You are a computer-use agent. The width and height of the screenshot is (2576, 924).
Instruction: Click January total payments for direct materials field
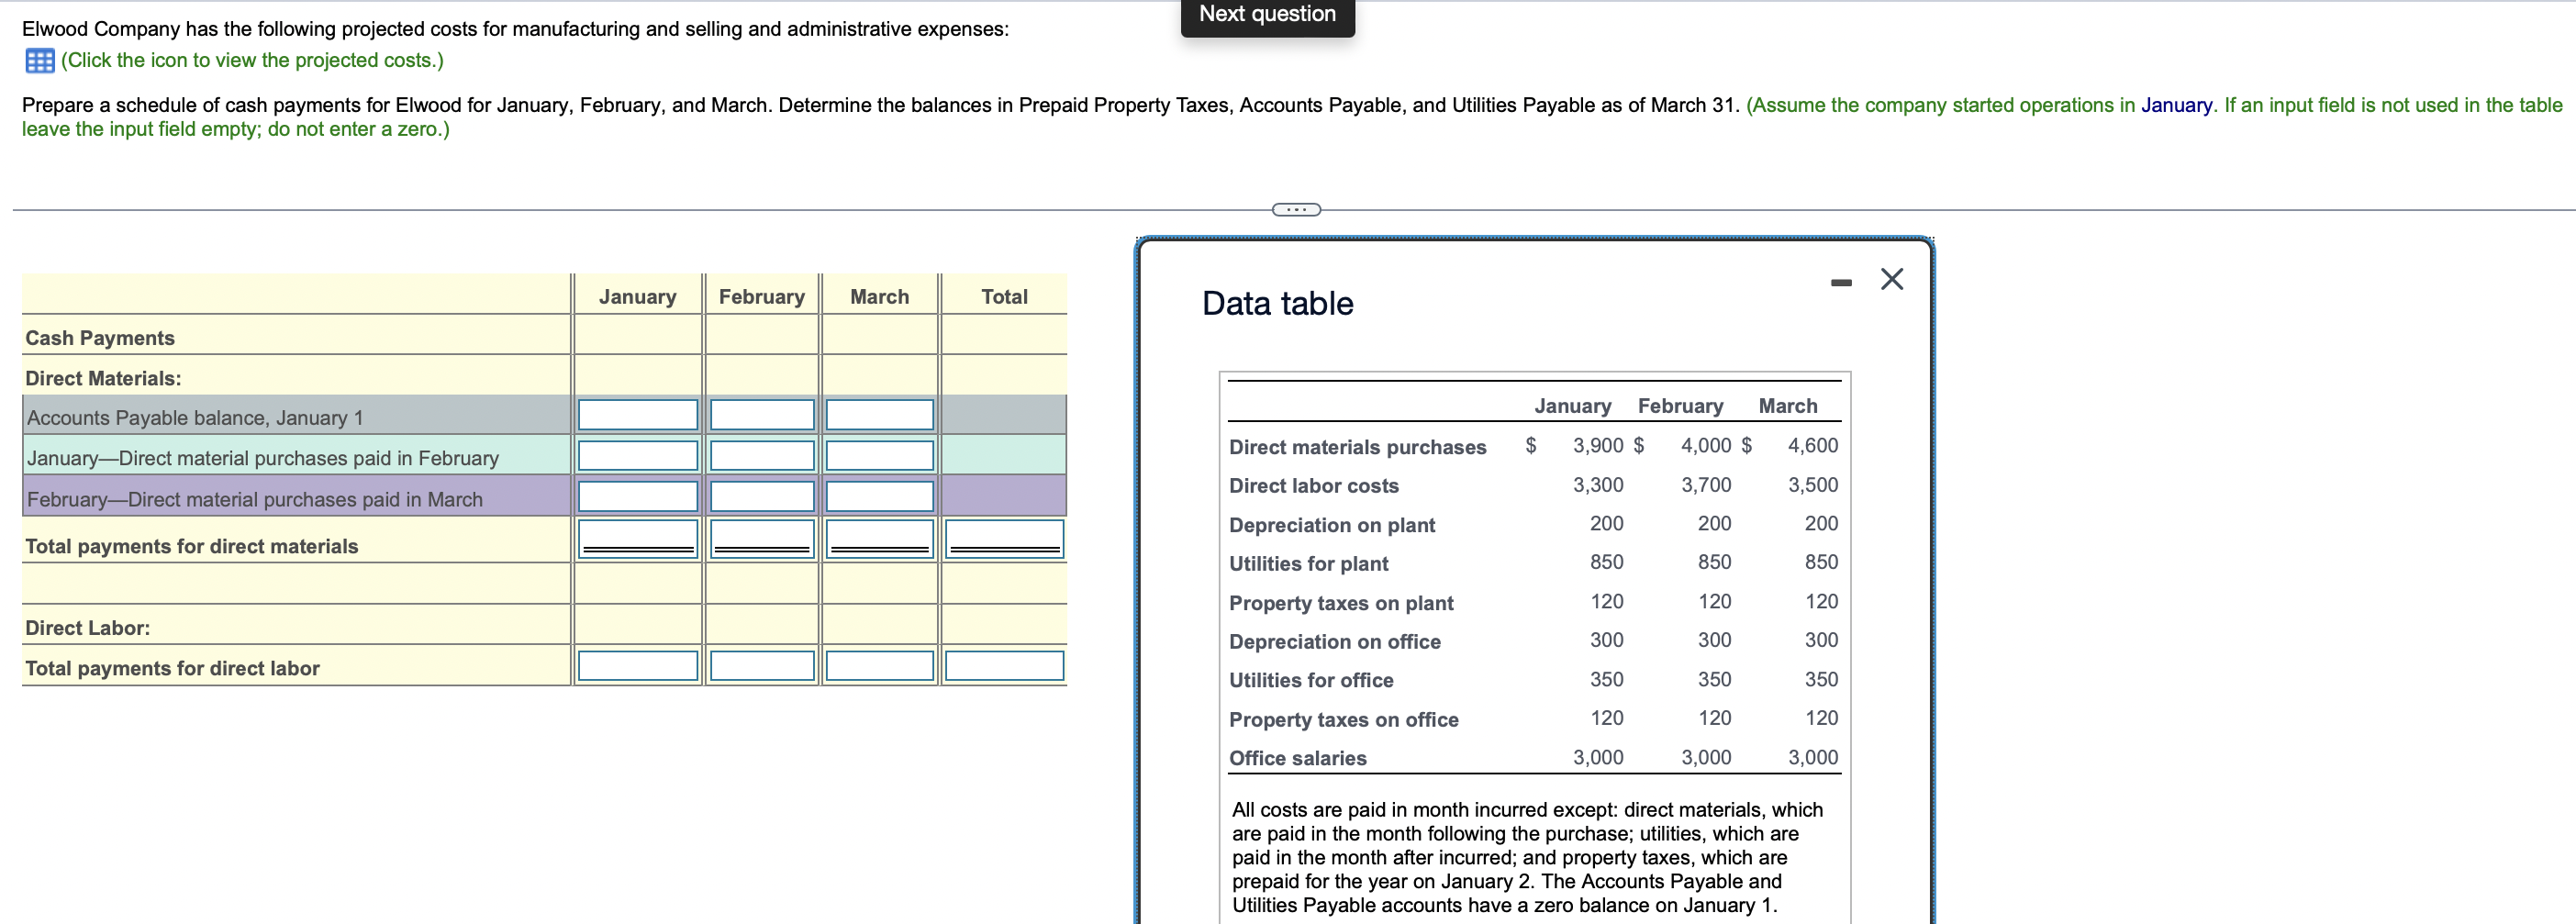[638, 539]
